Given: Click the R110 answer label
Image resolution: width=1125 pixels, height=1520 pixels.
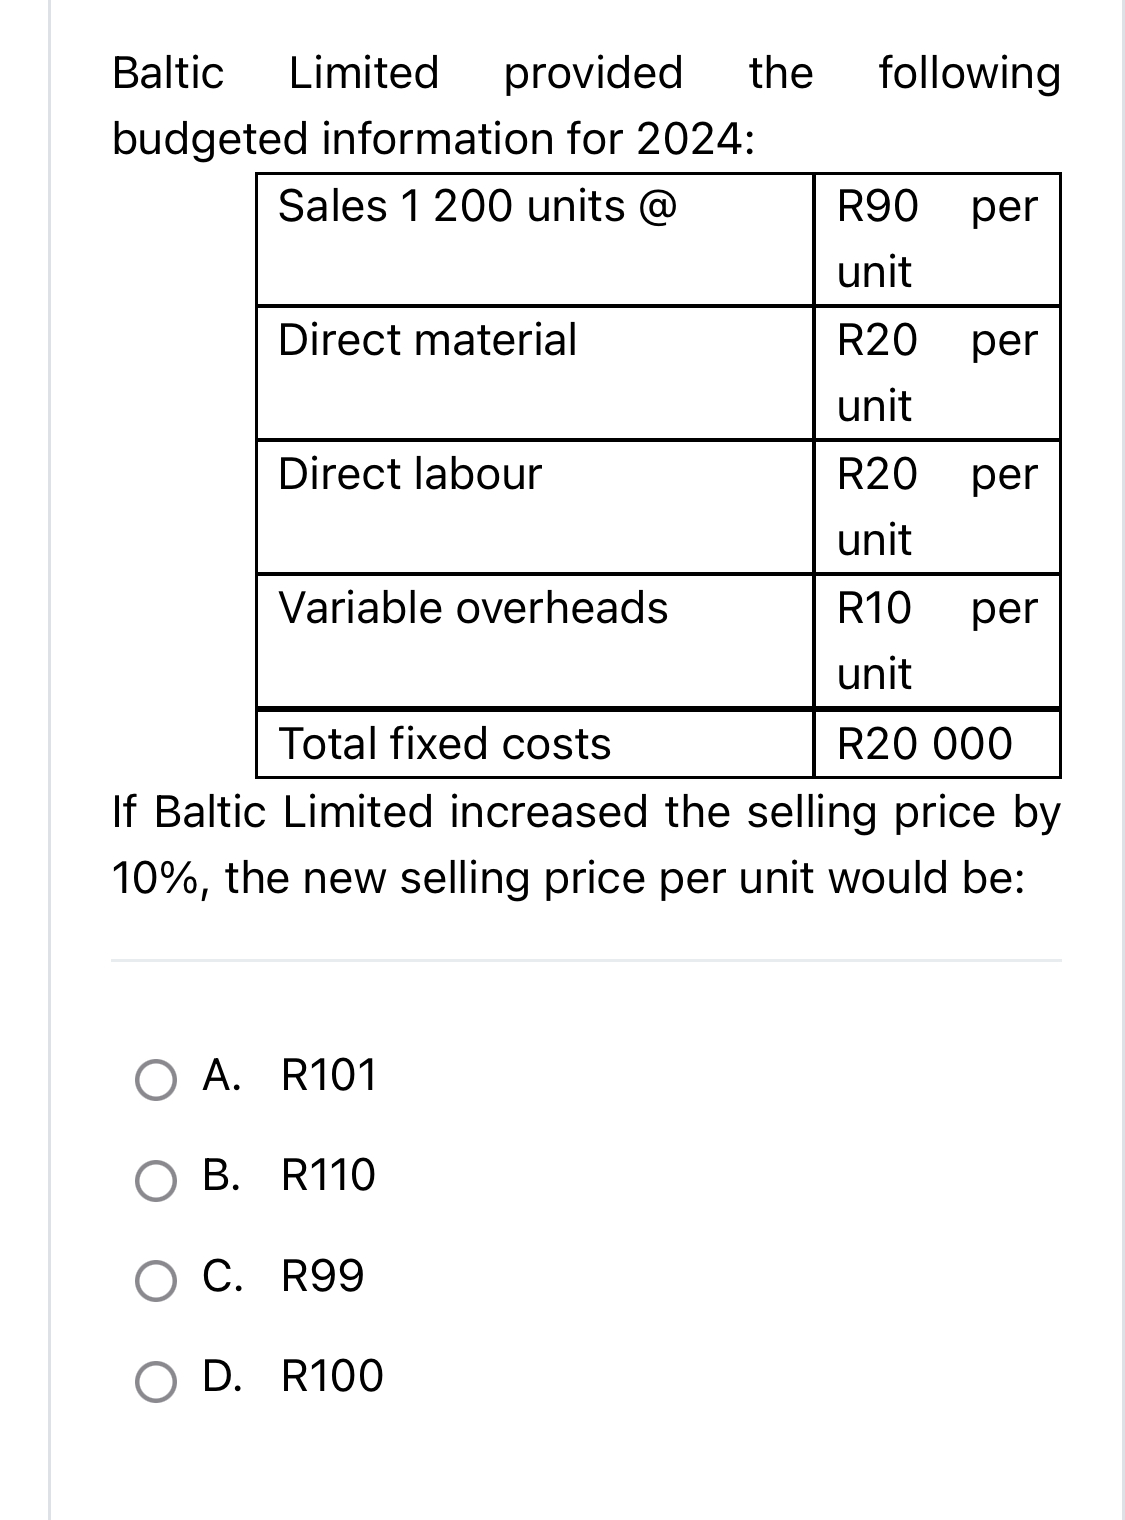Looking at the screenshot, I should pyautogui.click(x=329, y=1175).
